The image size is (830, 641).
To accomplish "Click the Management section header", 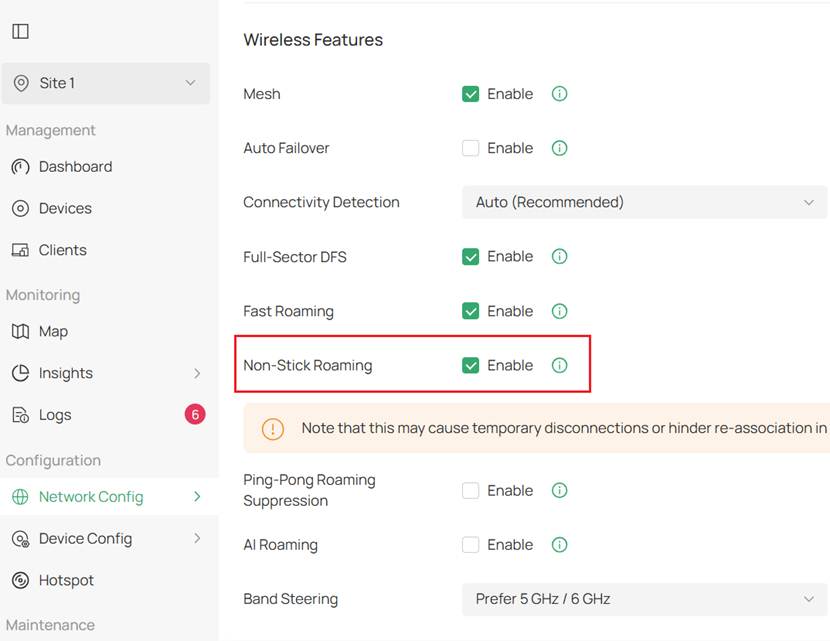I will click(x=51, y=130).
